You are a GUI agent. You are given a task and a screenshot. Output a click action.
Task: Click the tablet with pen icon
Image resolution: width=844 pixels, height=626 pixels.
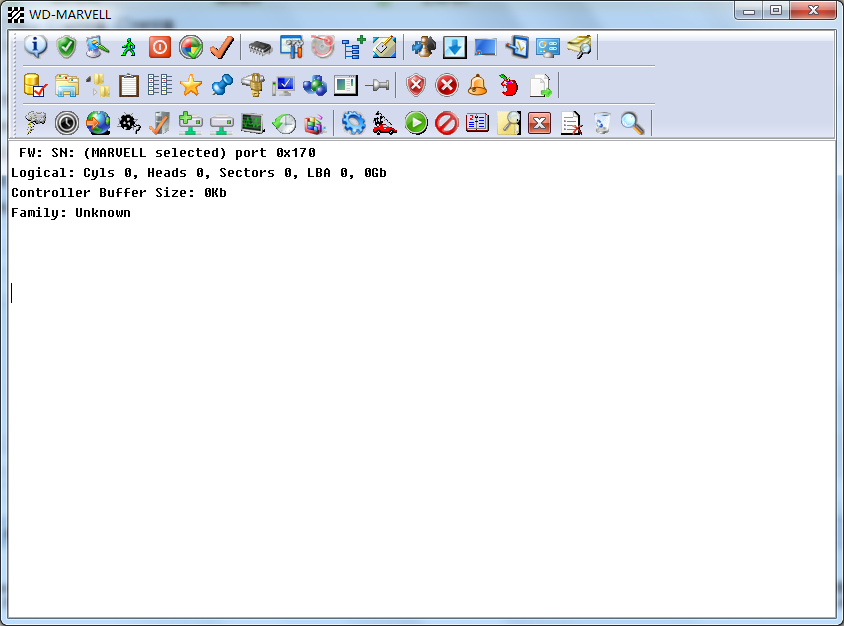point(517,47)
